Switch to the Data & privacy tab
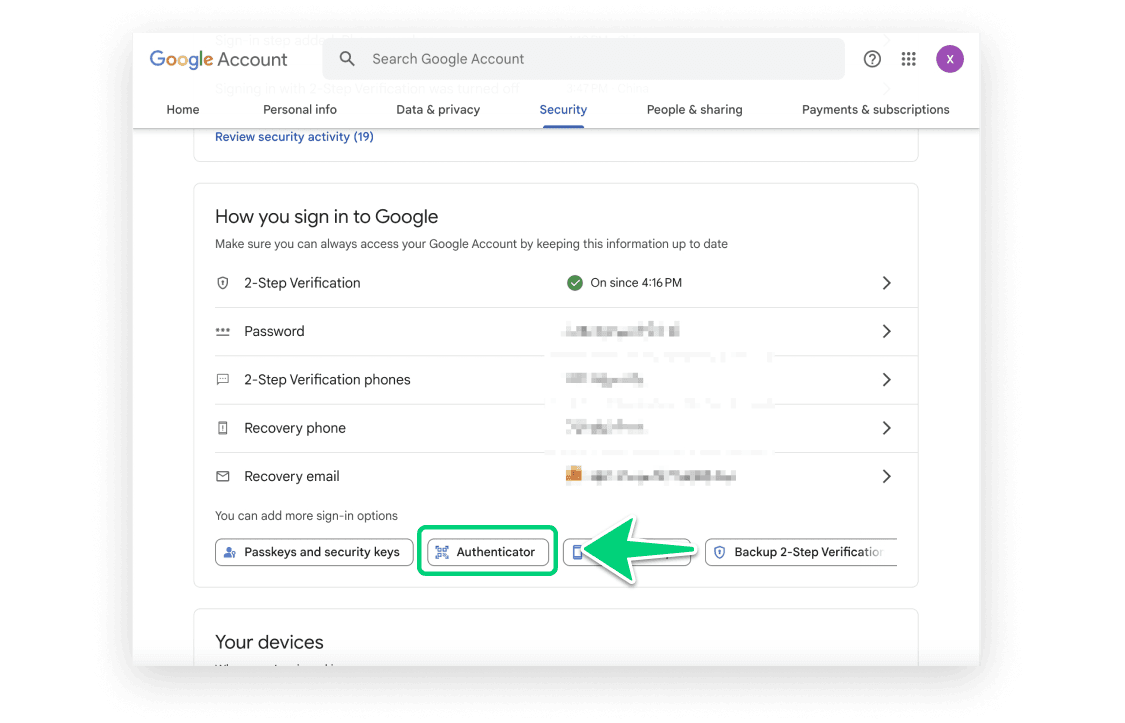Screen dimensions: 1125x723 [438, 110]
